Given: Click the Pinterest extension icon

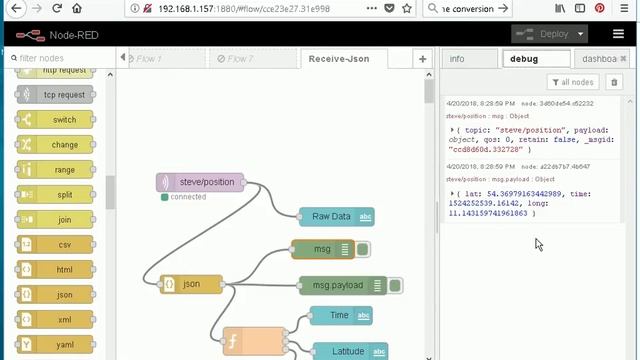Looking at the screenshot, I should tap(600, 9).
